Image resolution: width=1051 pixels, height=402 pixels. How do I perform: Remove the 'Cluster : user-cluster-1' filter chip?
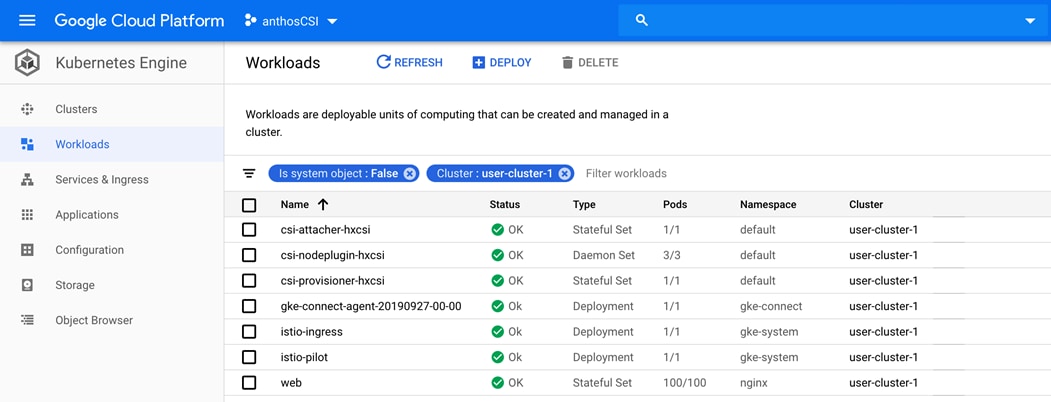[x=565, y=174]
